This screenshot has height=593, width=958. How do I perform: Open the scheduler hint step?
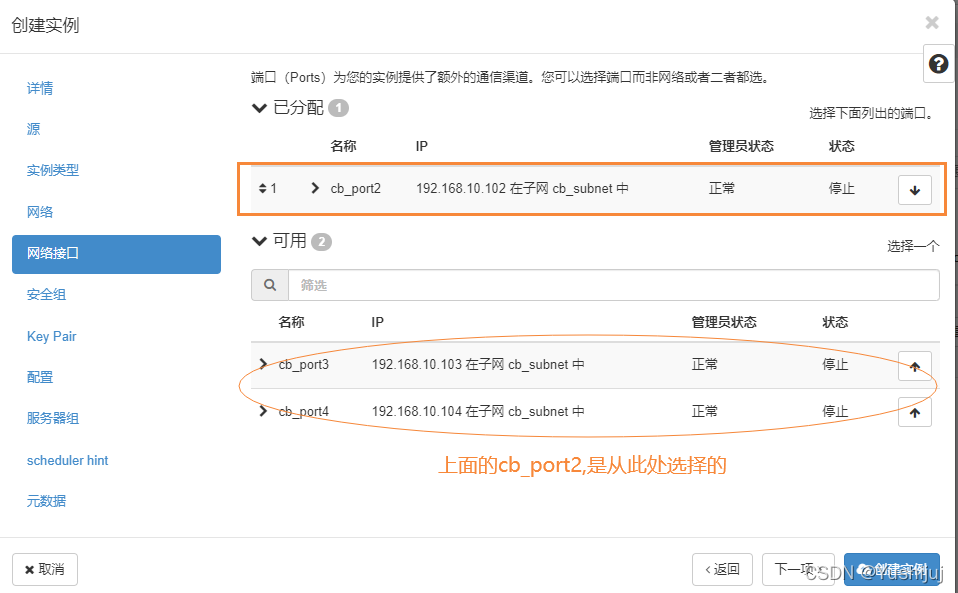[67, 460]
